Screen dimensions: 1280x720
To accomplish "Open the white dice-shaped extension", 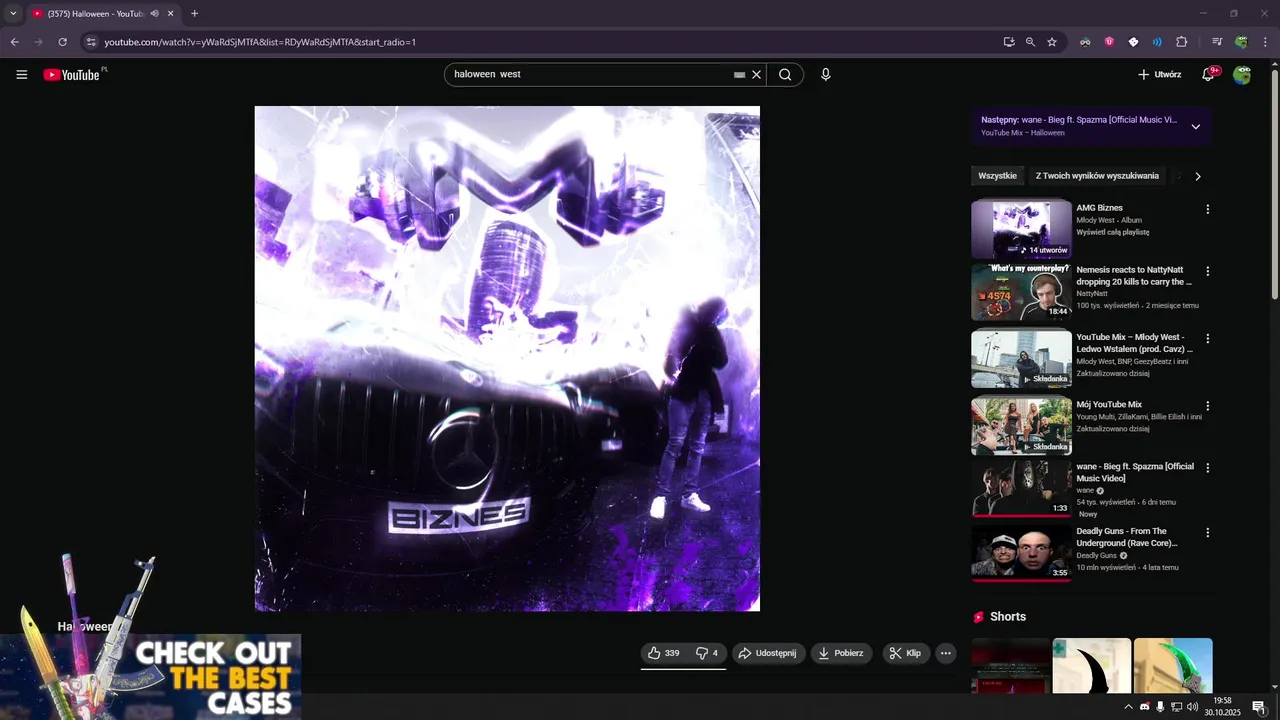I will pos(1133,42).
